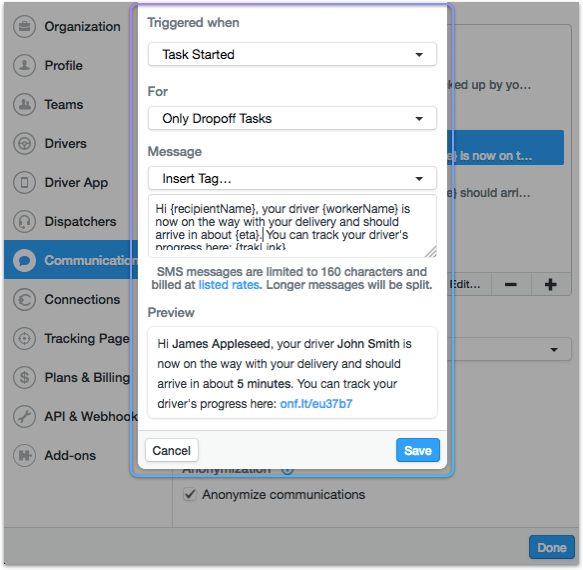The image size is (583, 570).
Task: Switch to the Connections settings section
Action: pos(71,299)
